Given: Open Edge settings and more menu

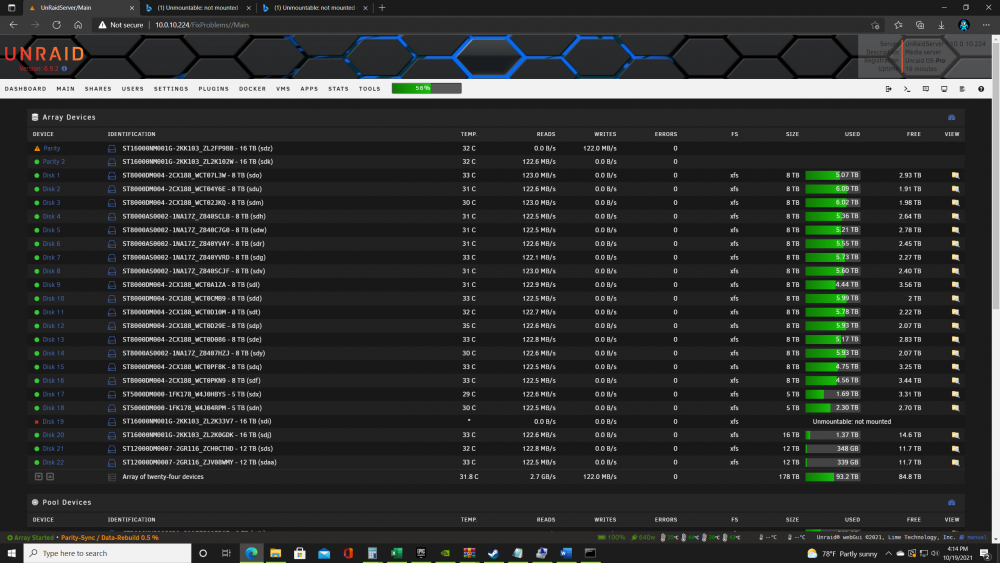Looking at the screenshot, I should (x=986, y=25).
